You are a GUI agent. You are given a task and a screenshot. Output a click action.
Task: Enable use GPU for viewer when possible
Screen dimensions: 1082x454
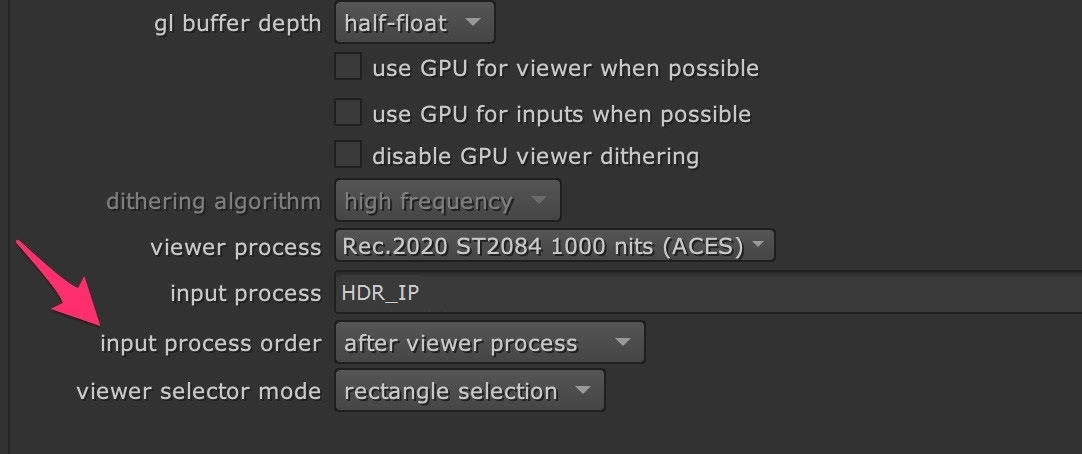click(x=348, y=67)
